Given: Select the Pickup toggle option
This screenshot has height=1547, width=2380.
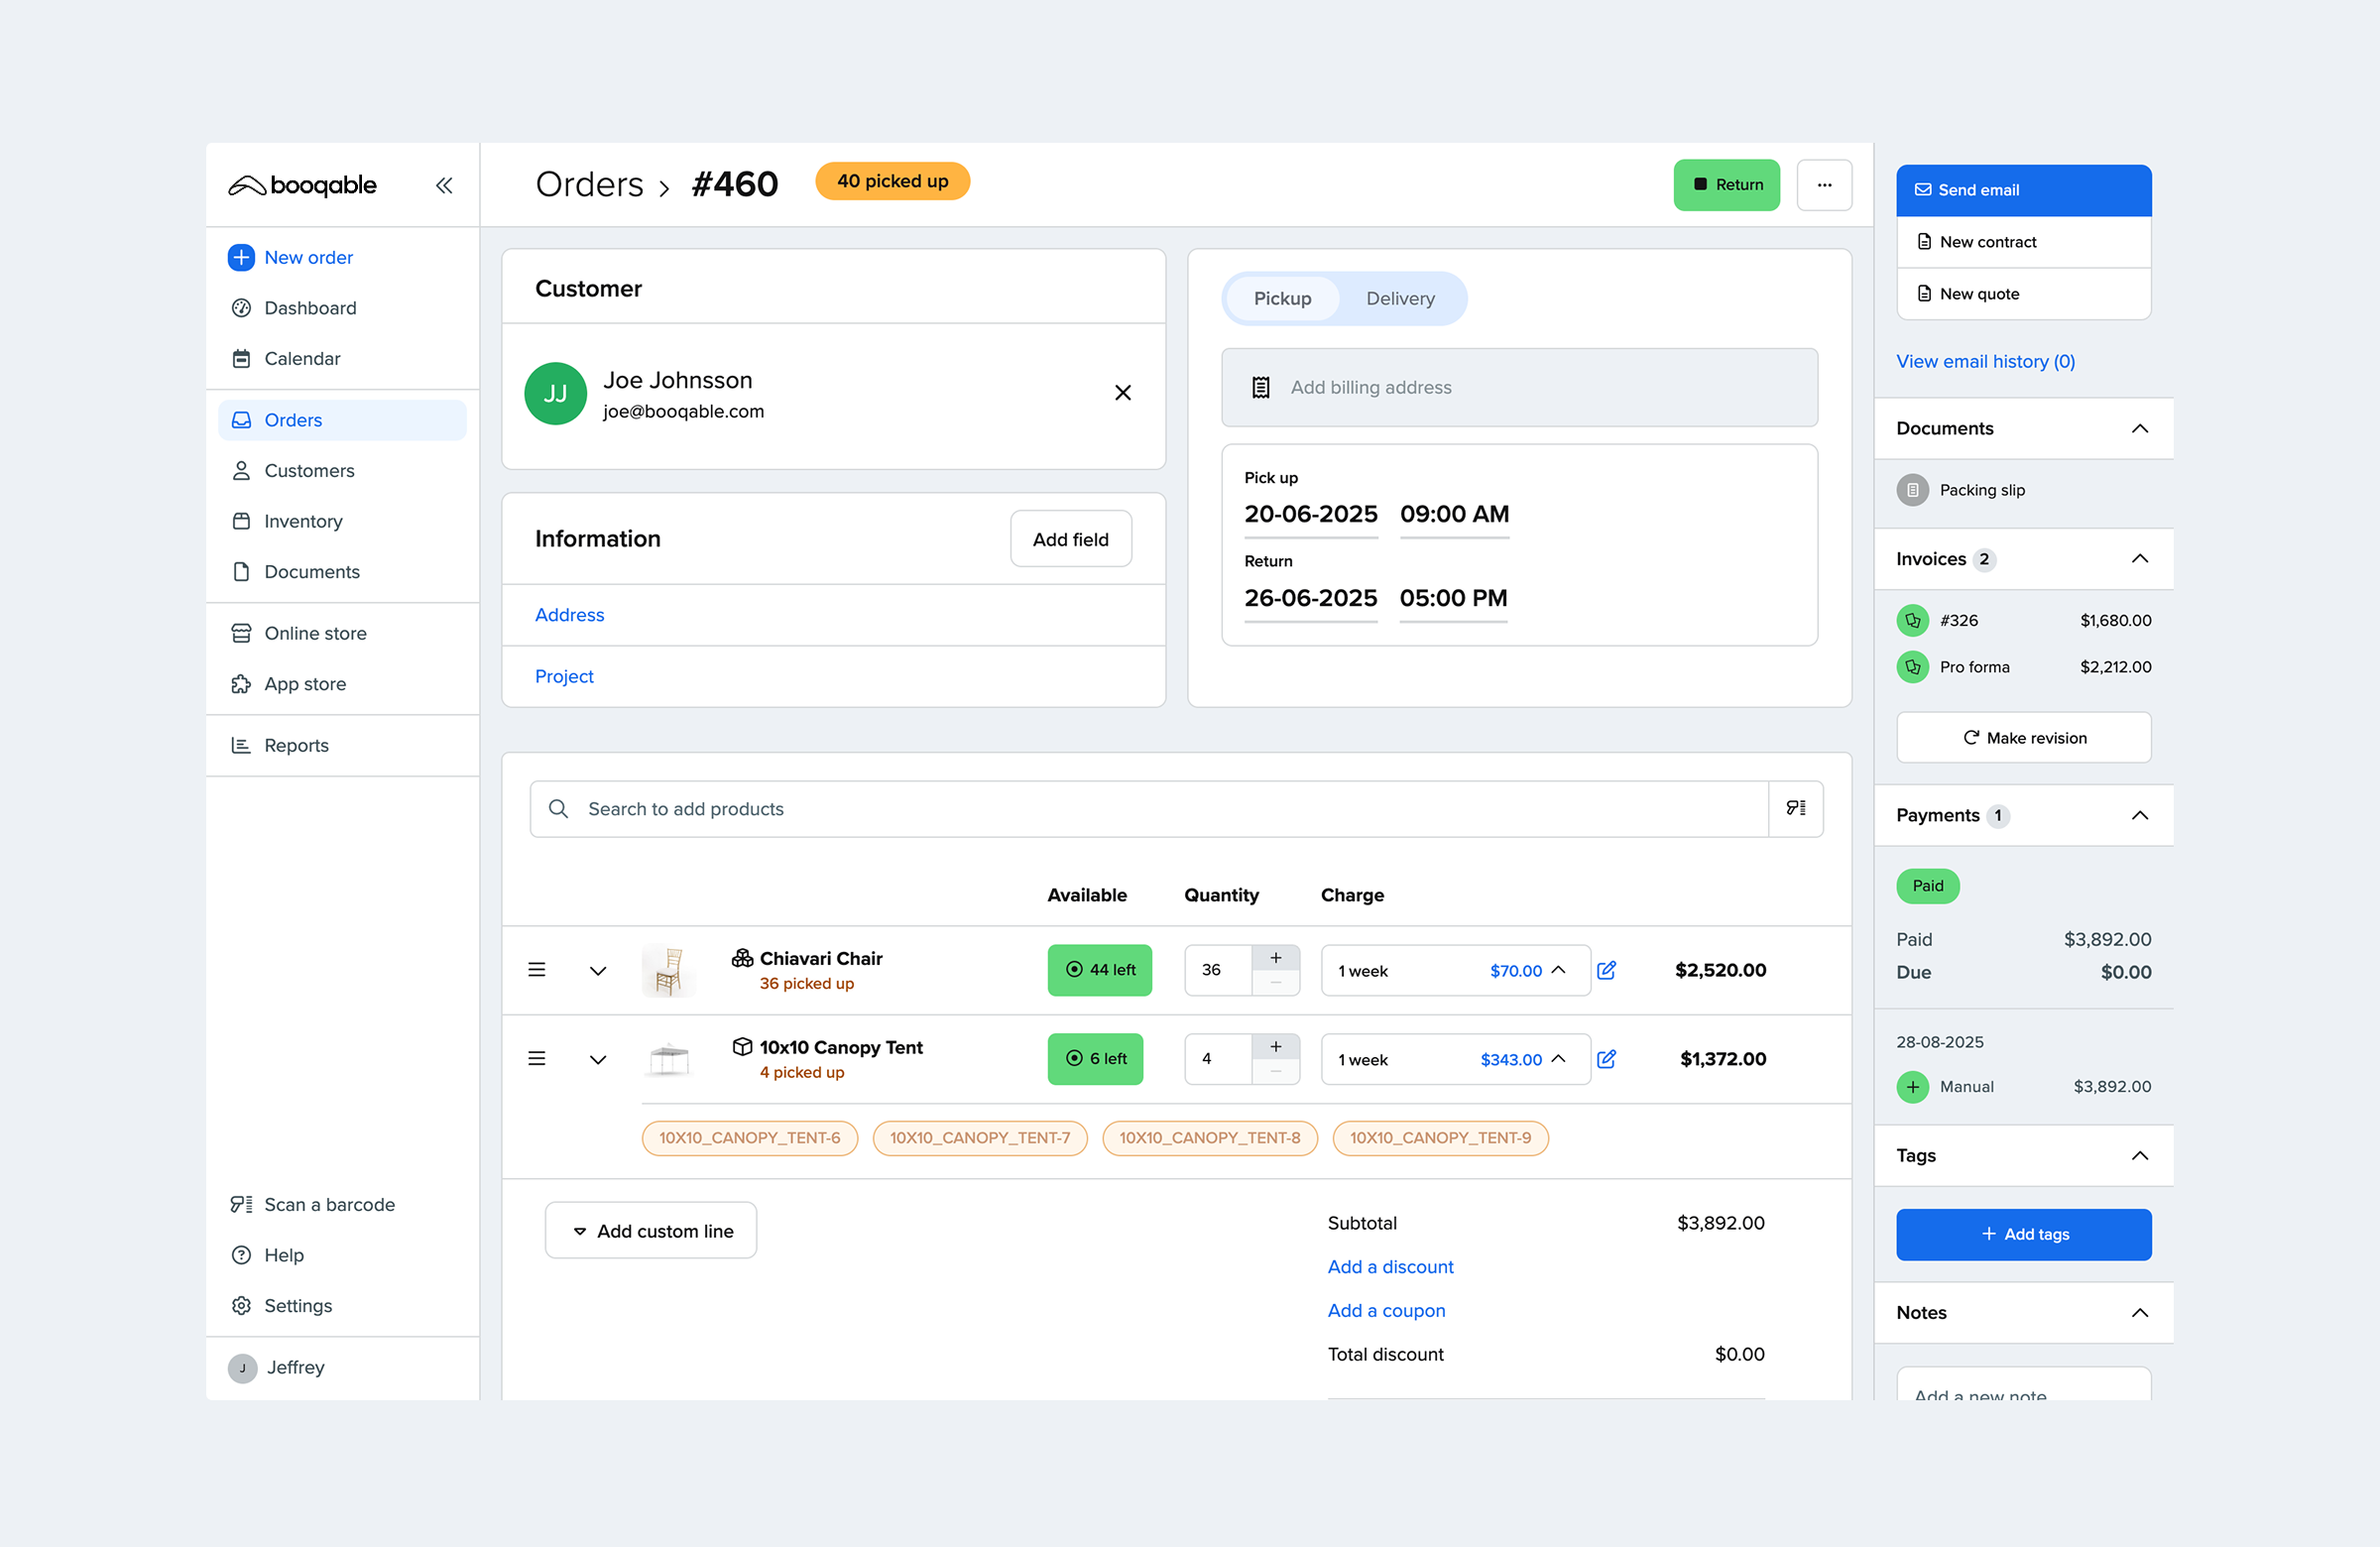Looking at the screenshot, I should click(x=1282, y=298).
